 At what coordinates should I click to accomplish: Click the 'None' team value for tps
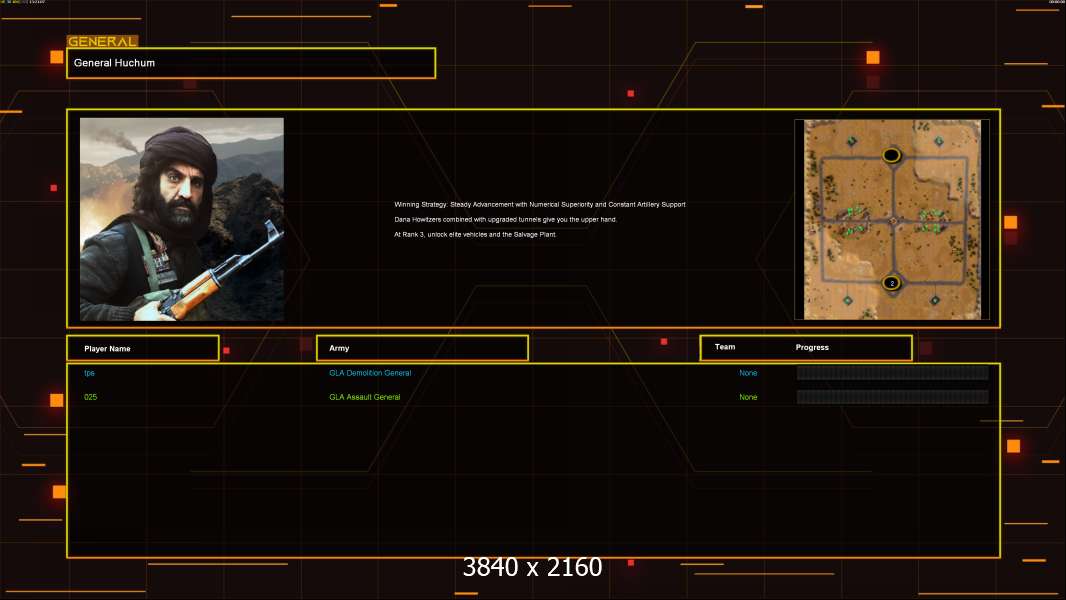(748, 373)
